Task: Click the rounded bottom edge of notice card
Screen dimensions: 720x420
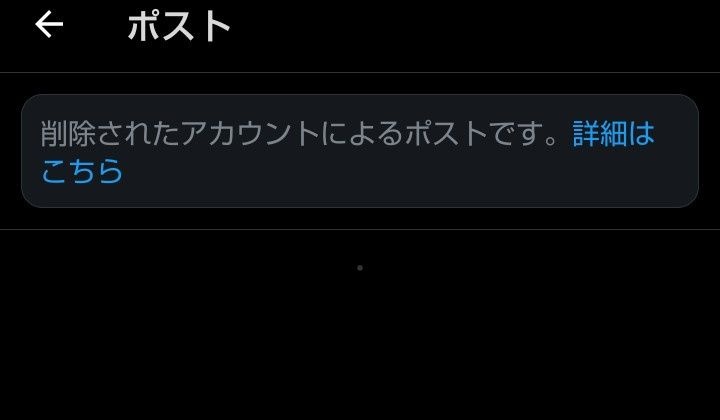Action: pos(360,207)
